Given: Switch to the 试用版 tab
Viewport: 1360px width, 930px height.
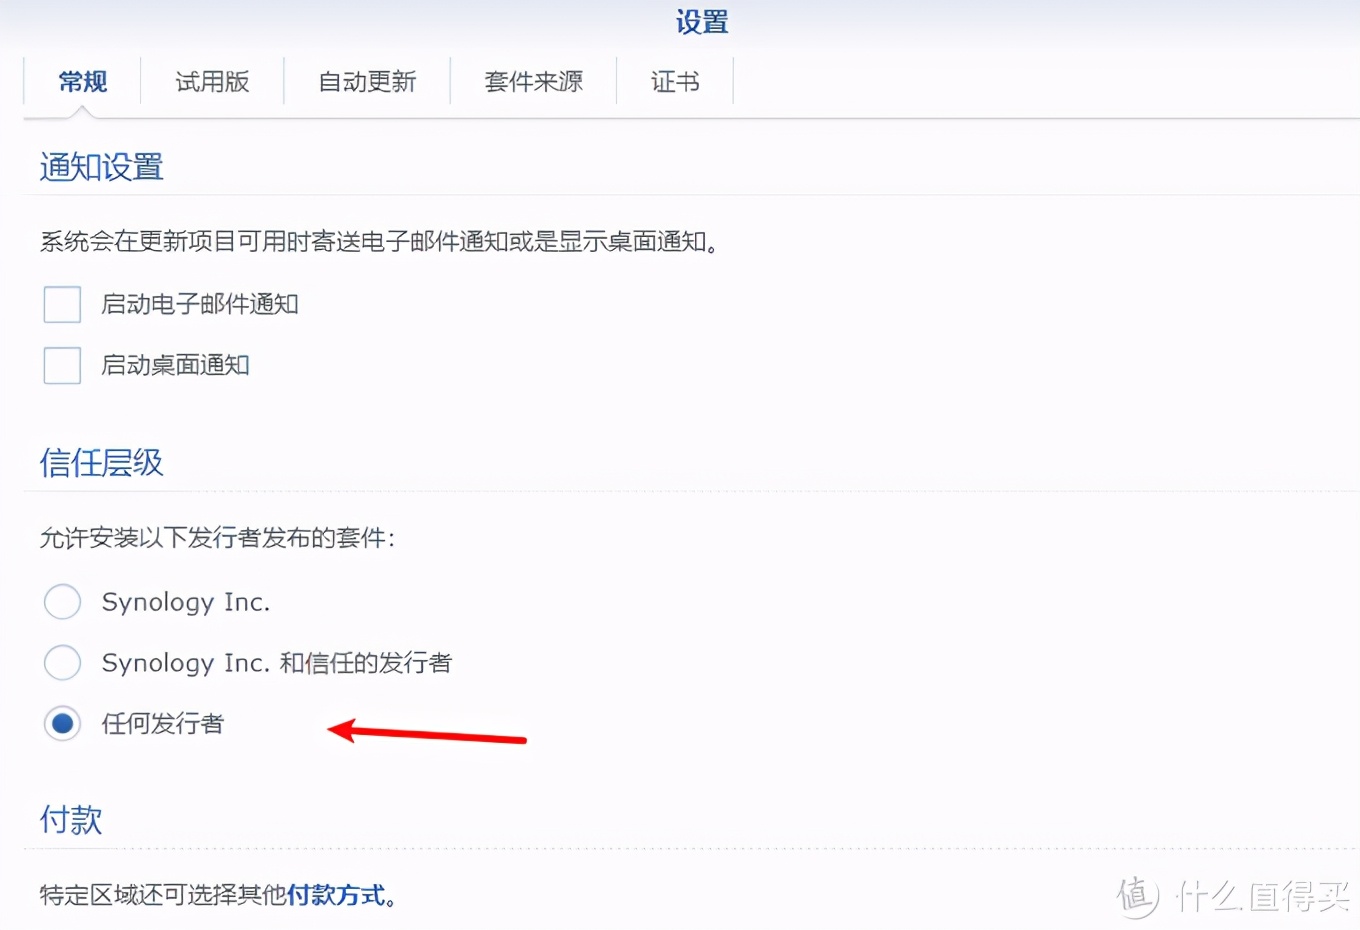Looking at the screenshot, I should point(211,82).
